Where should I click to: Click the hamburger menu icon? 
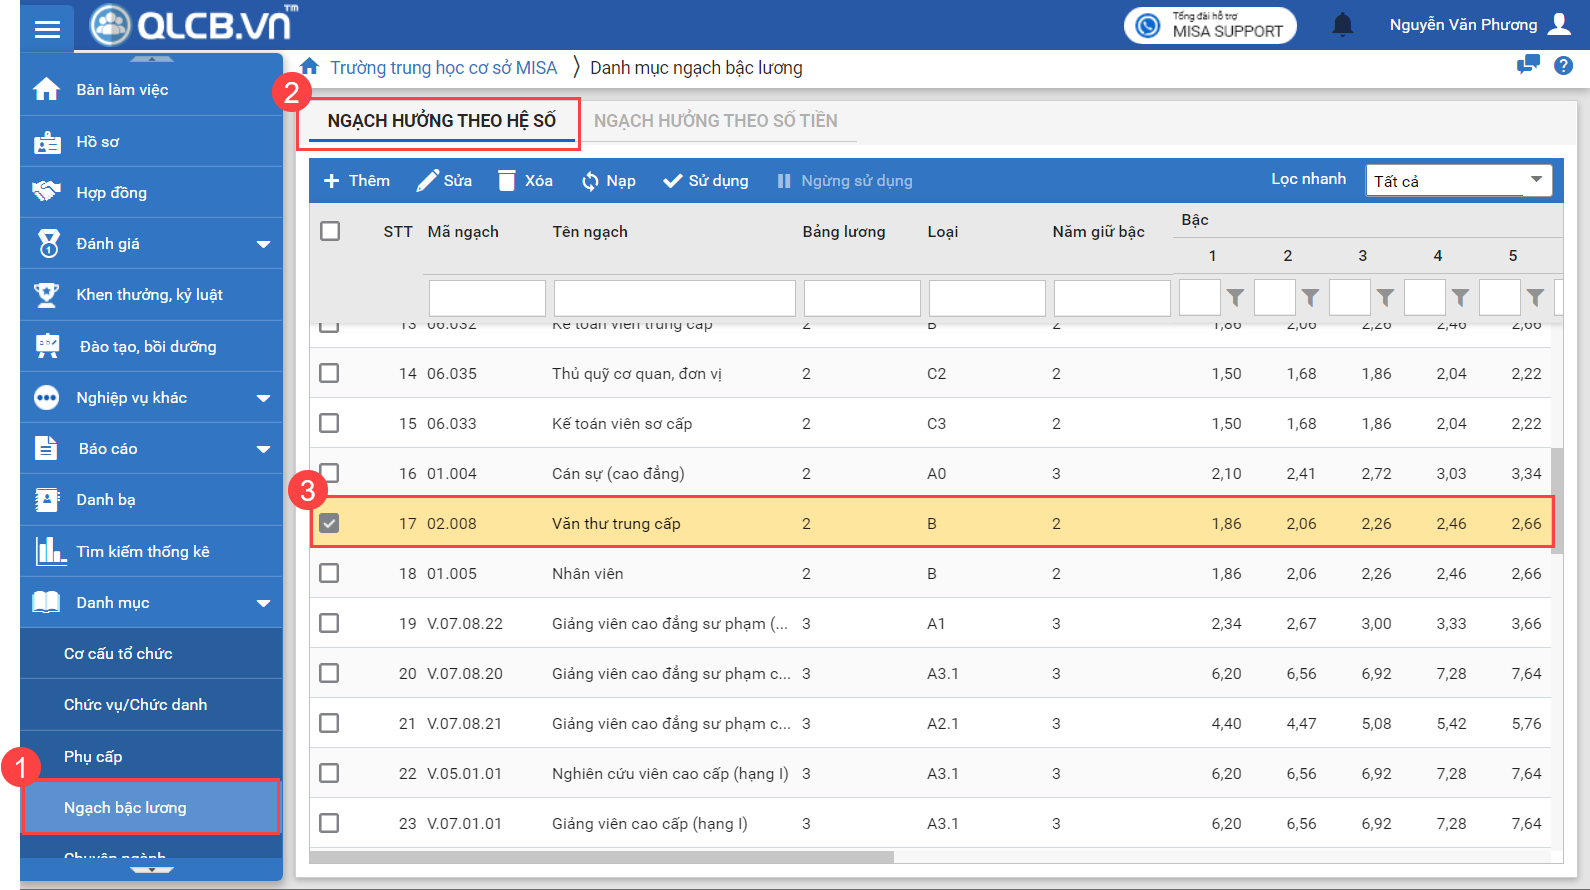(47, 29)
